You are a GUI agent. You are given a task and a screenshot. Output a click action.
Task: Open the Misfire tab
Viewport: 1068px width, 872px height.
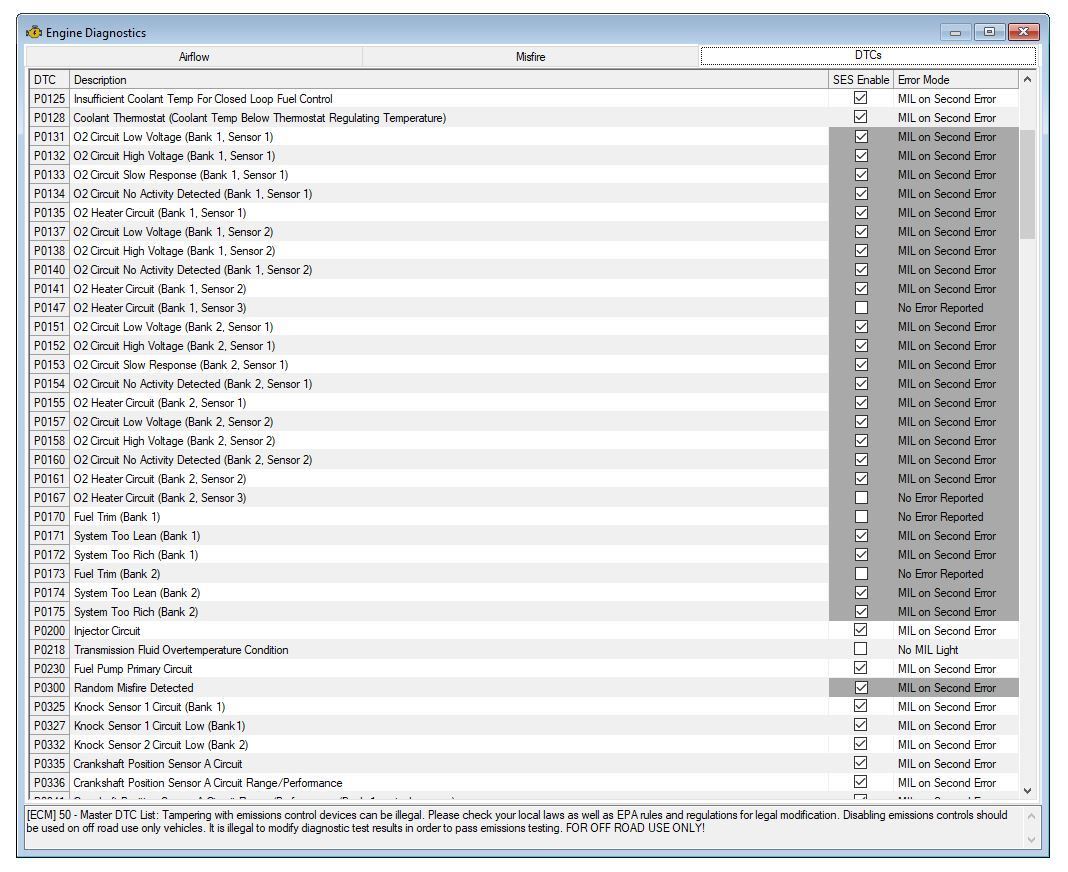[530, 57]
